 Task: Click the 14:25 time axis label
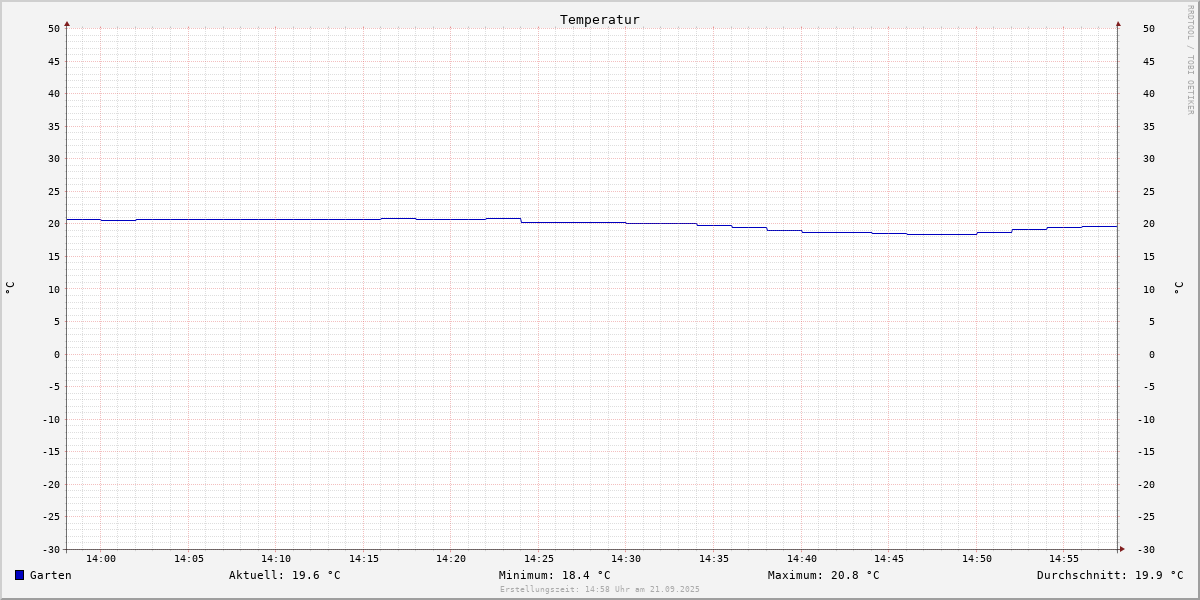539,558
